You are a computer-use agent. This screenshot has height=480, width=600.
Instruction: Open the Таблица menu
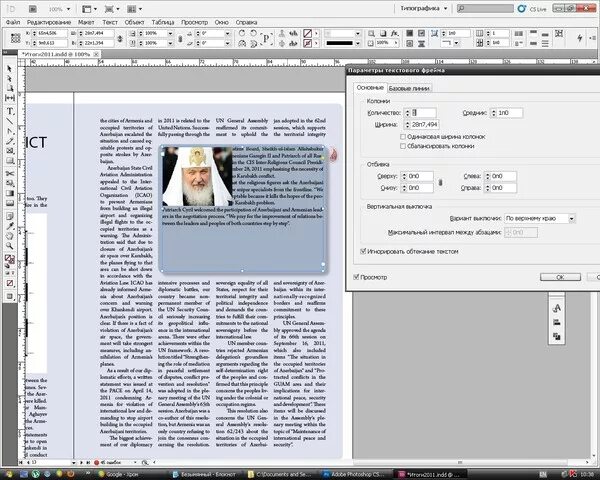click(163, 22)
